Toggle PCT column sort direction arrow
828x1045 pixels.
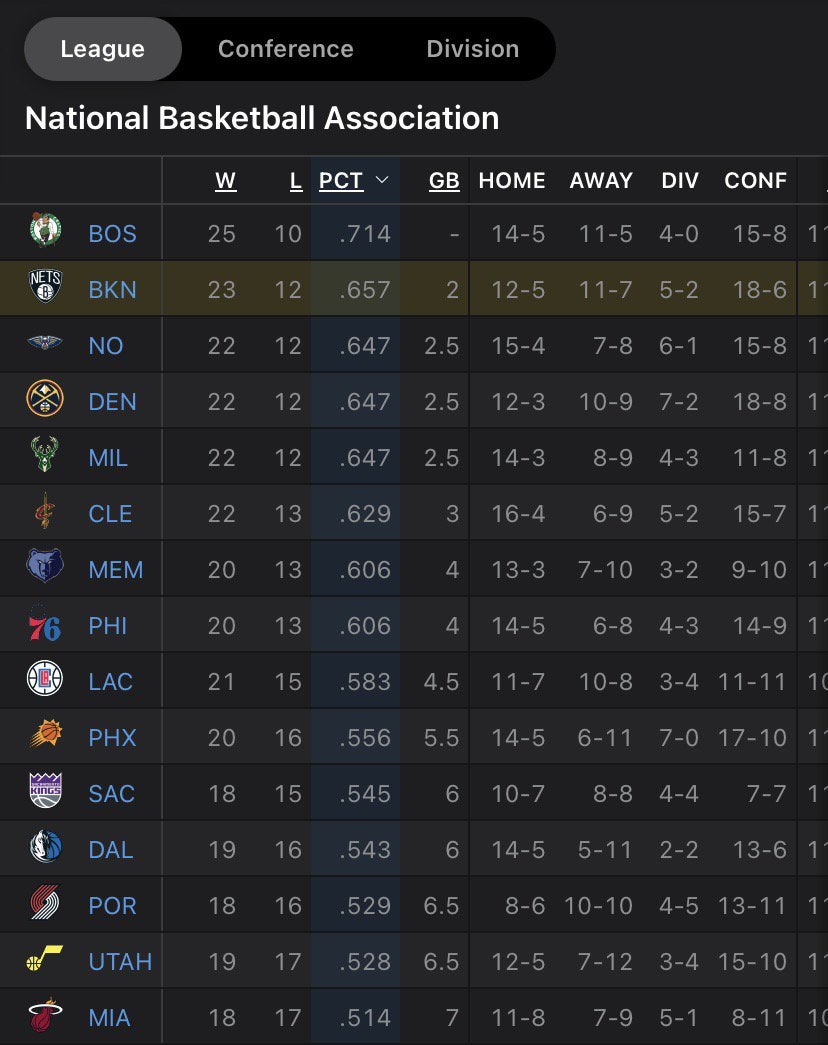click(x=381, y=181)
